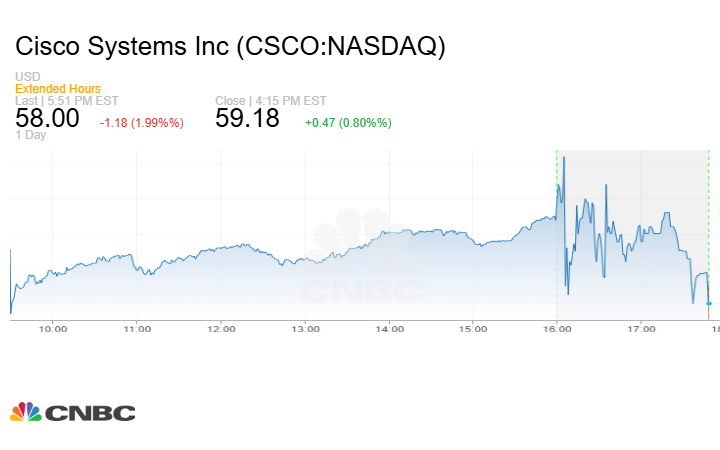Click the green +0.47 (0.80%) change
Image resolution: width=720 pixels, height=450 pixels.
349,122
